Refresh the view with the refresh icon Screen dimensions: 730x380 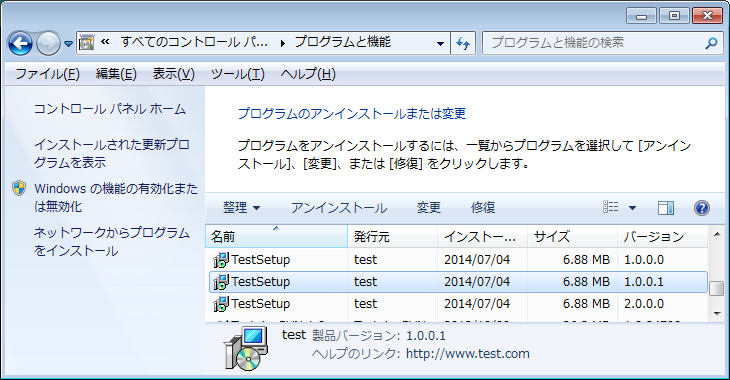463,43
